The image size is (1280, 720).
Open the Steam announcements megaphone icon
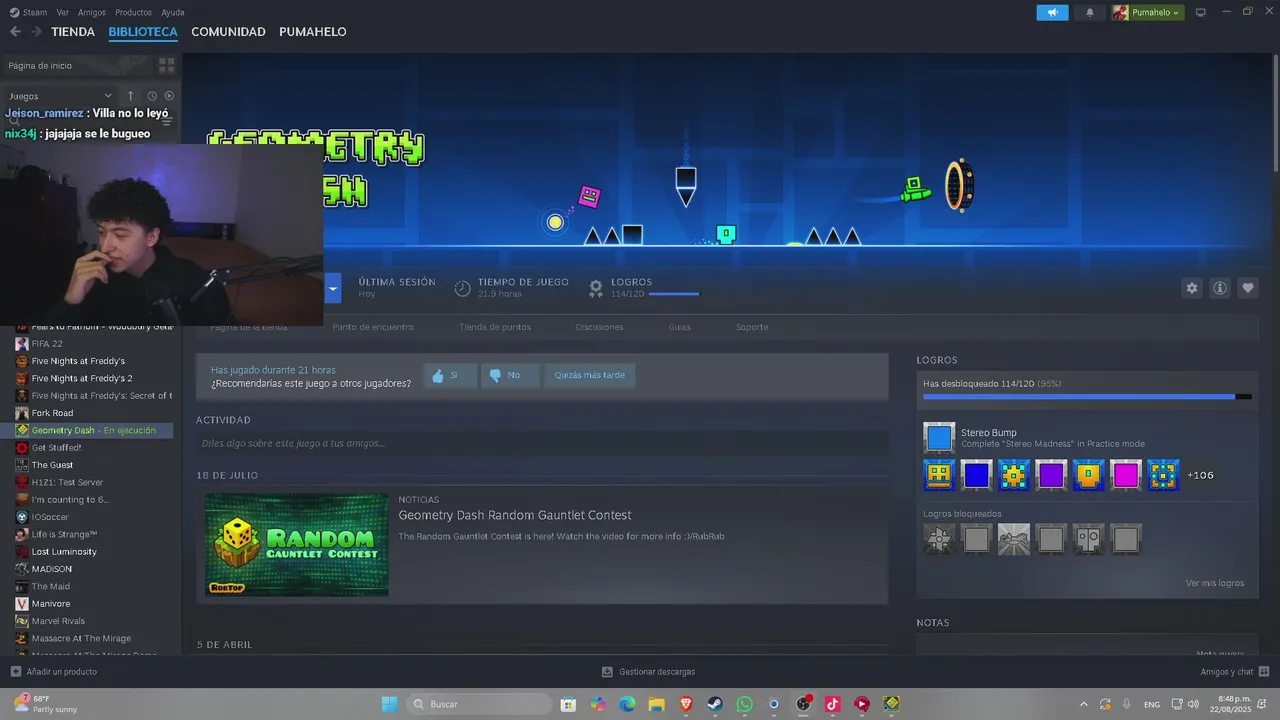1052,12
